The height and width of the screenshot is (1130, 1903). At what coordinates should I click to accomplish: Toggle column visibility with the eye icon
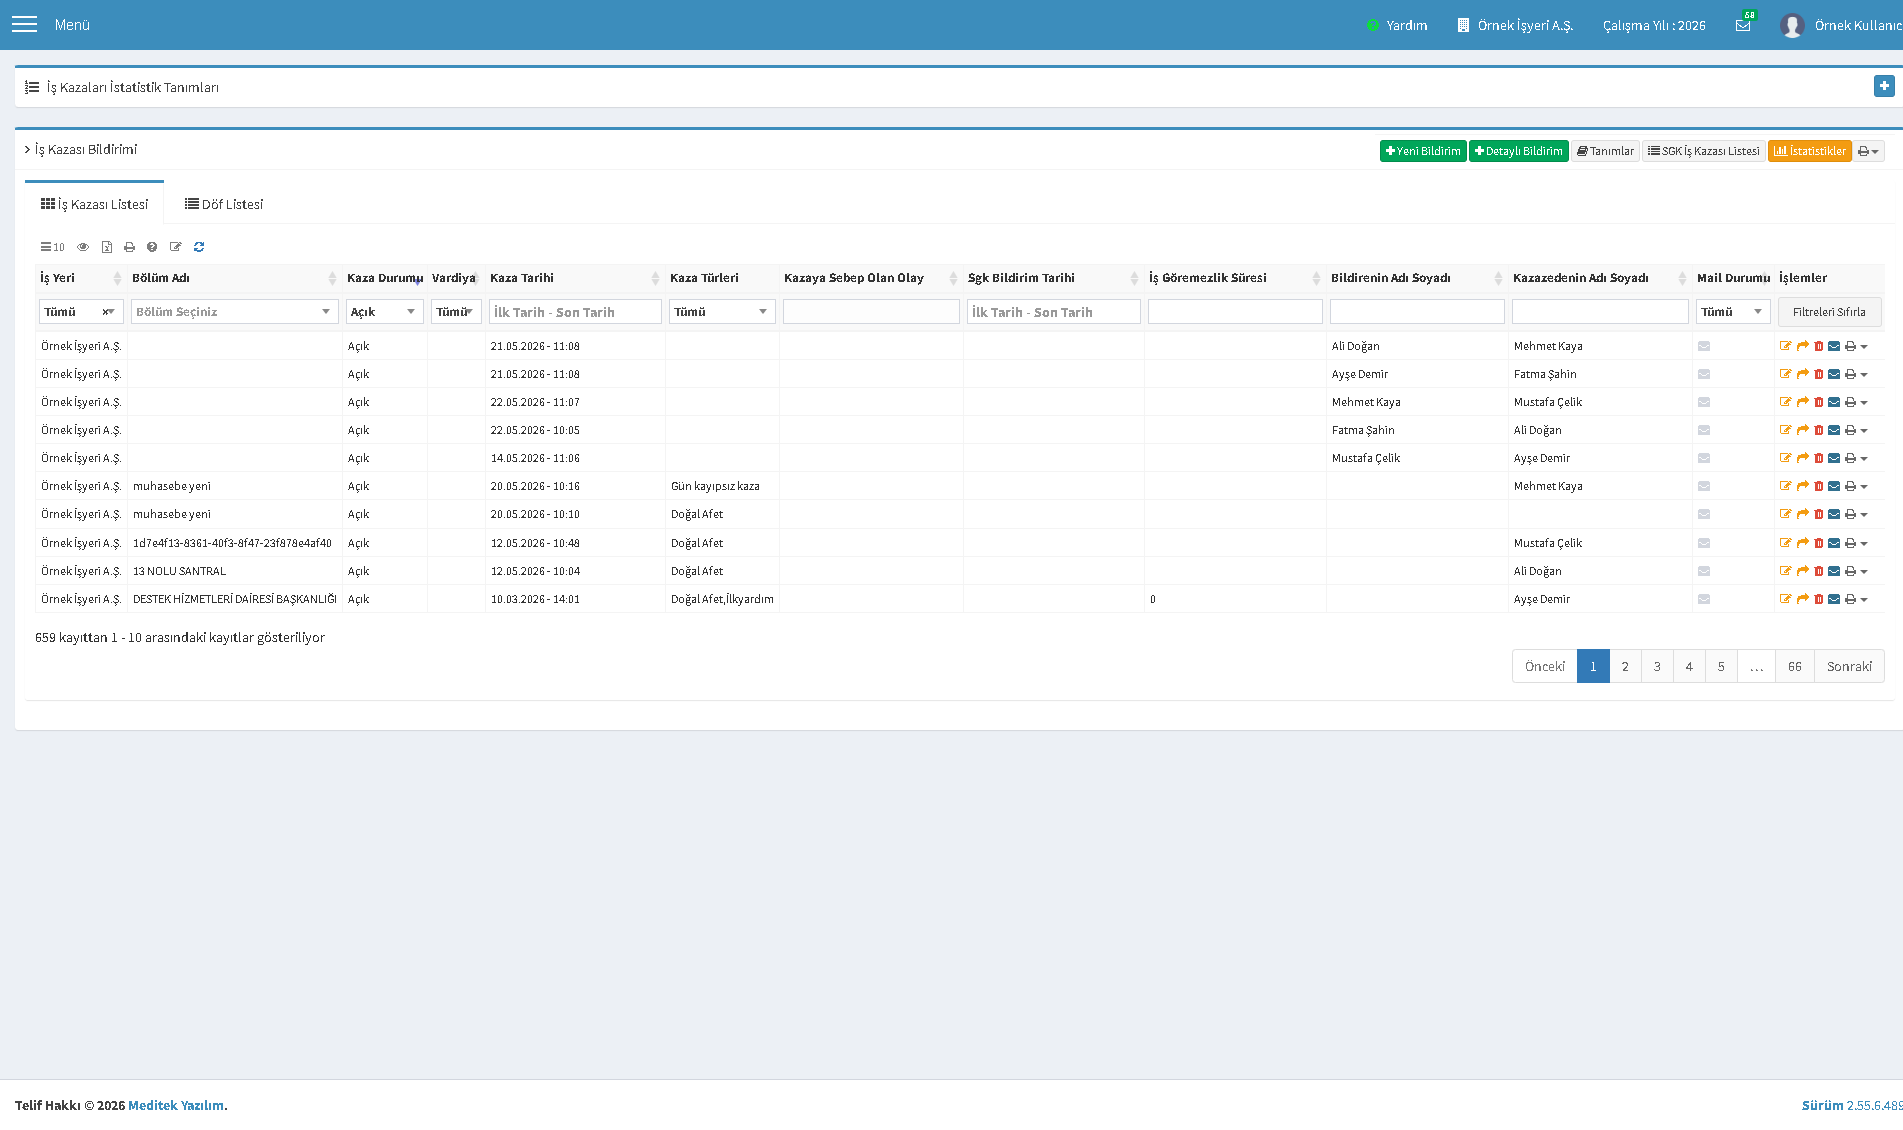[x=83, y=247]
